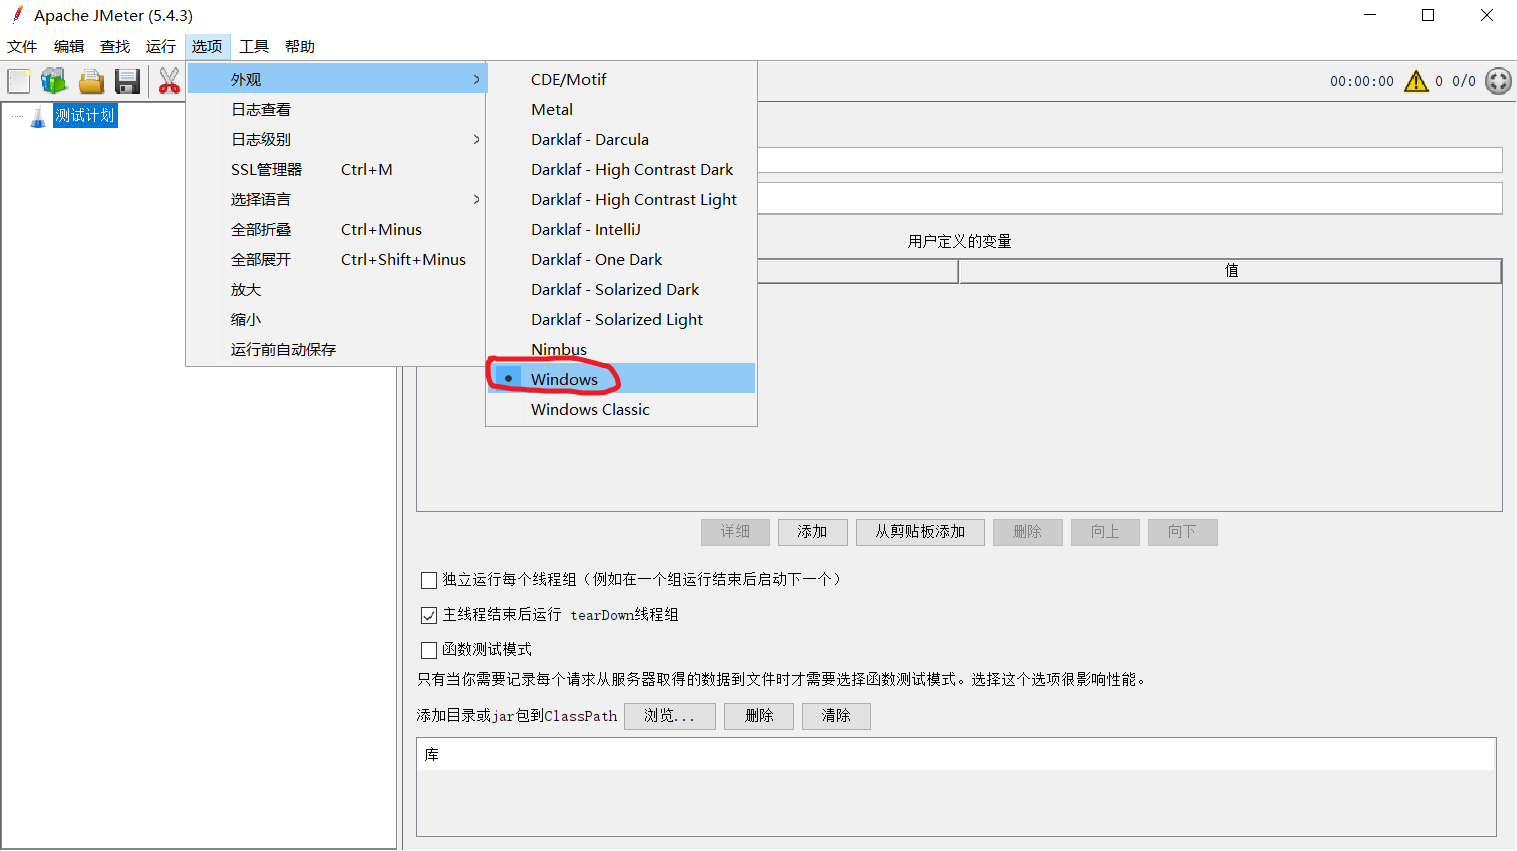The width and height of the screenshot is (1517, 851).
Task: Open the Templates toolbar icon
Action: tap(54, 81)
